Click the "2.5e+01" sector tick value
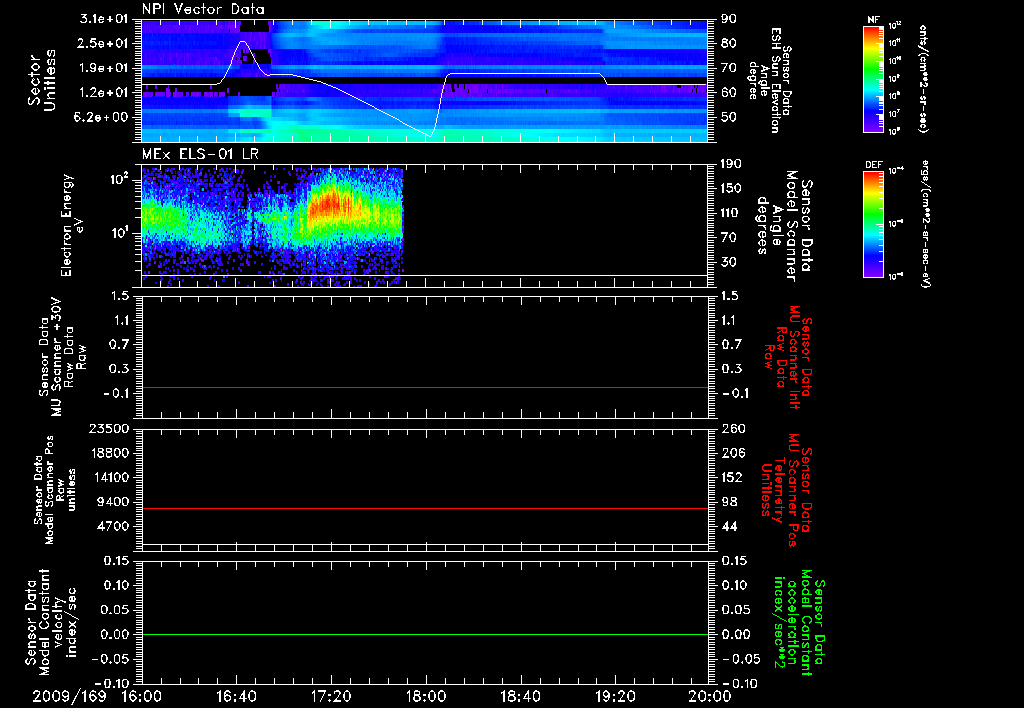Viewport: 1024px width, 708px height. click(103, 43)
